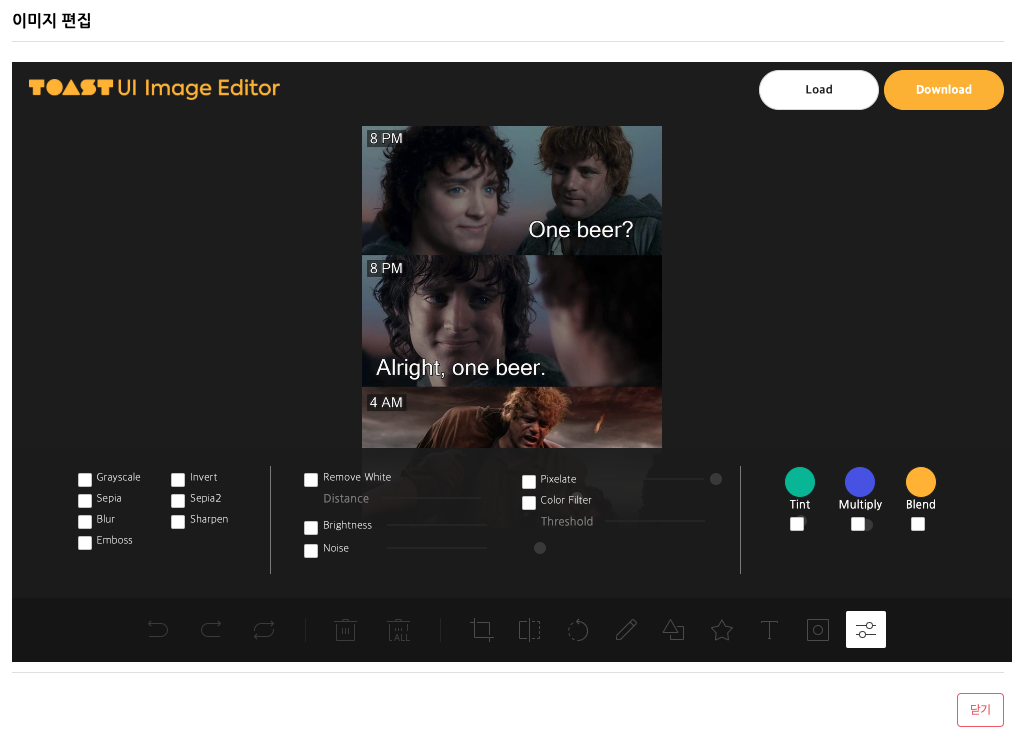Screen dimensions: 1017x736
Task: Click the Delete trash icon
Action: pyautogui.click(x=345, y=630)
